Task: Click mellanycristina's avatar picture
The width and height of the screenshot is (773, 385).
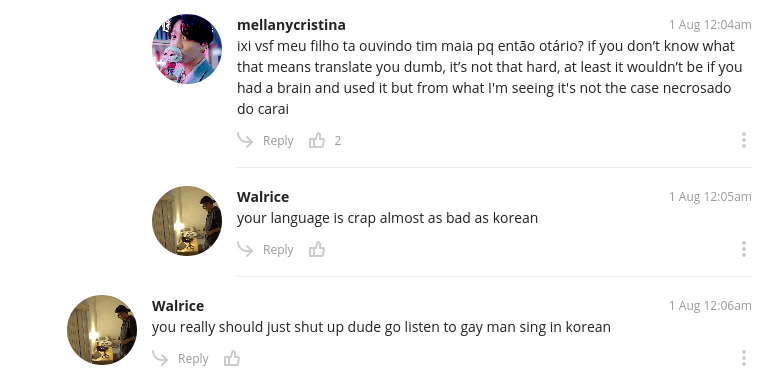Action: point(187,49)
